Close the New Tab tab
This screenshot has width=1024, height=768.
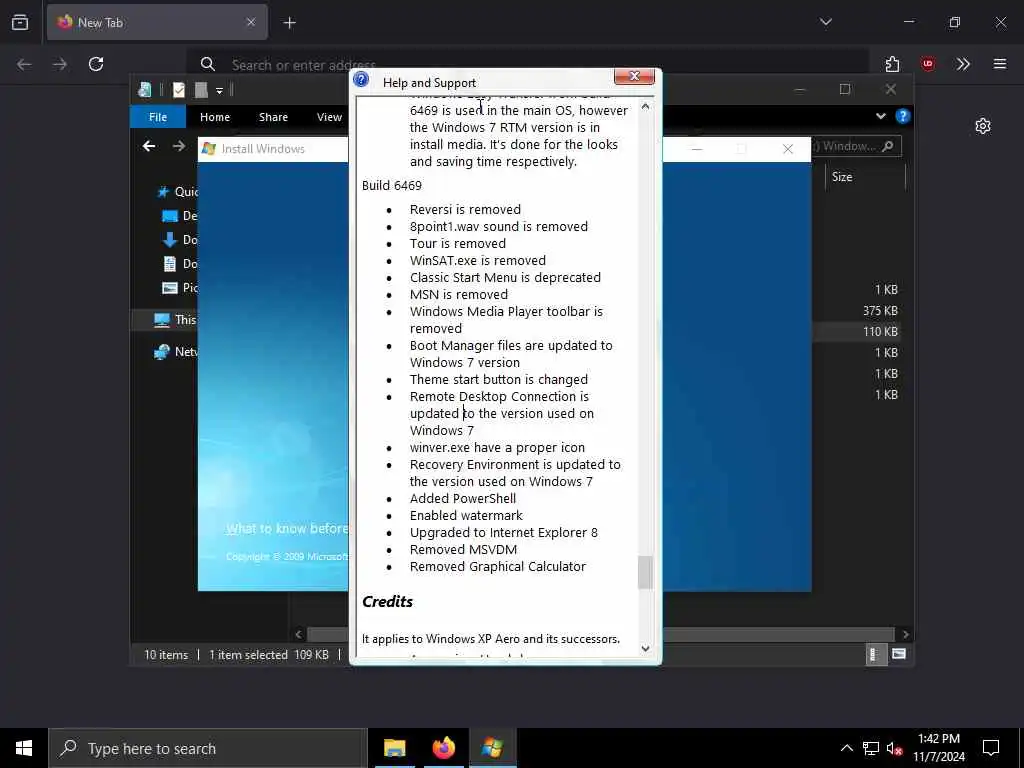click(x=251, y=22)
